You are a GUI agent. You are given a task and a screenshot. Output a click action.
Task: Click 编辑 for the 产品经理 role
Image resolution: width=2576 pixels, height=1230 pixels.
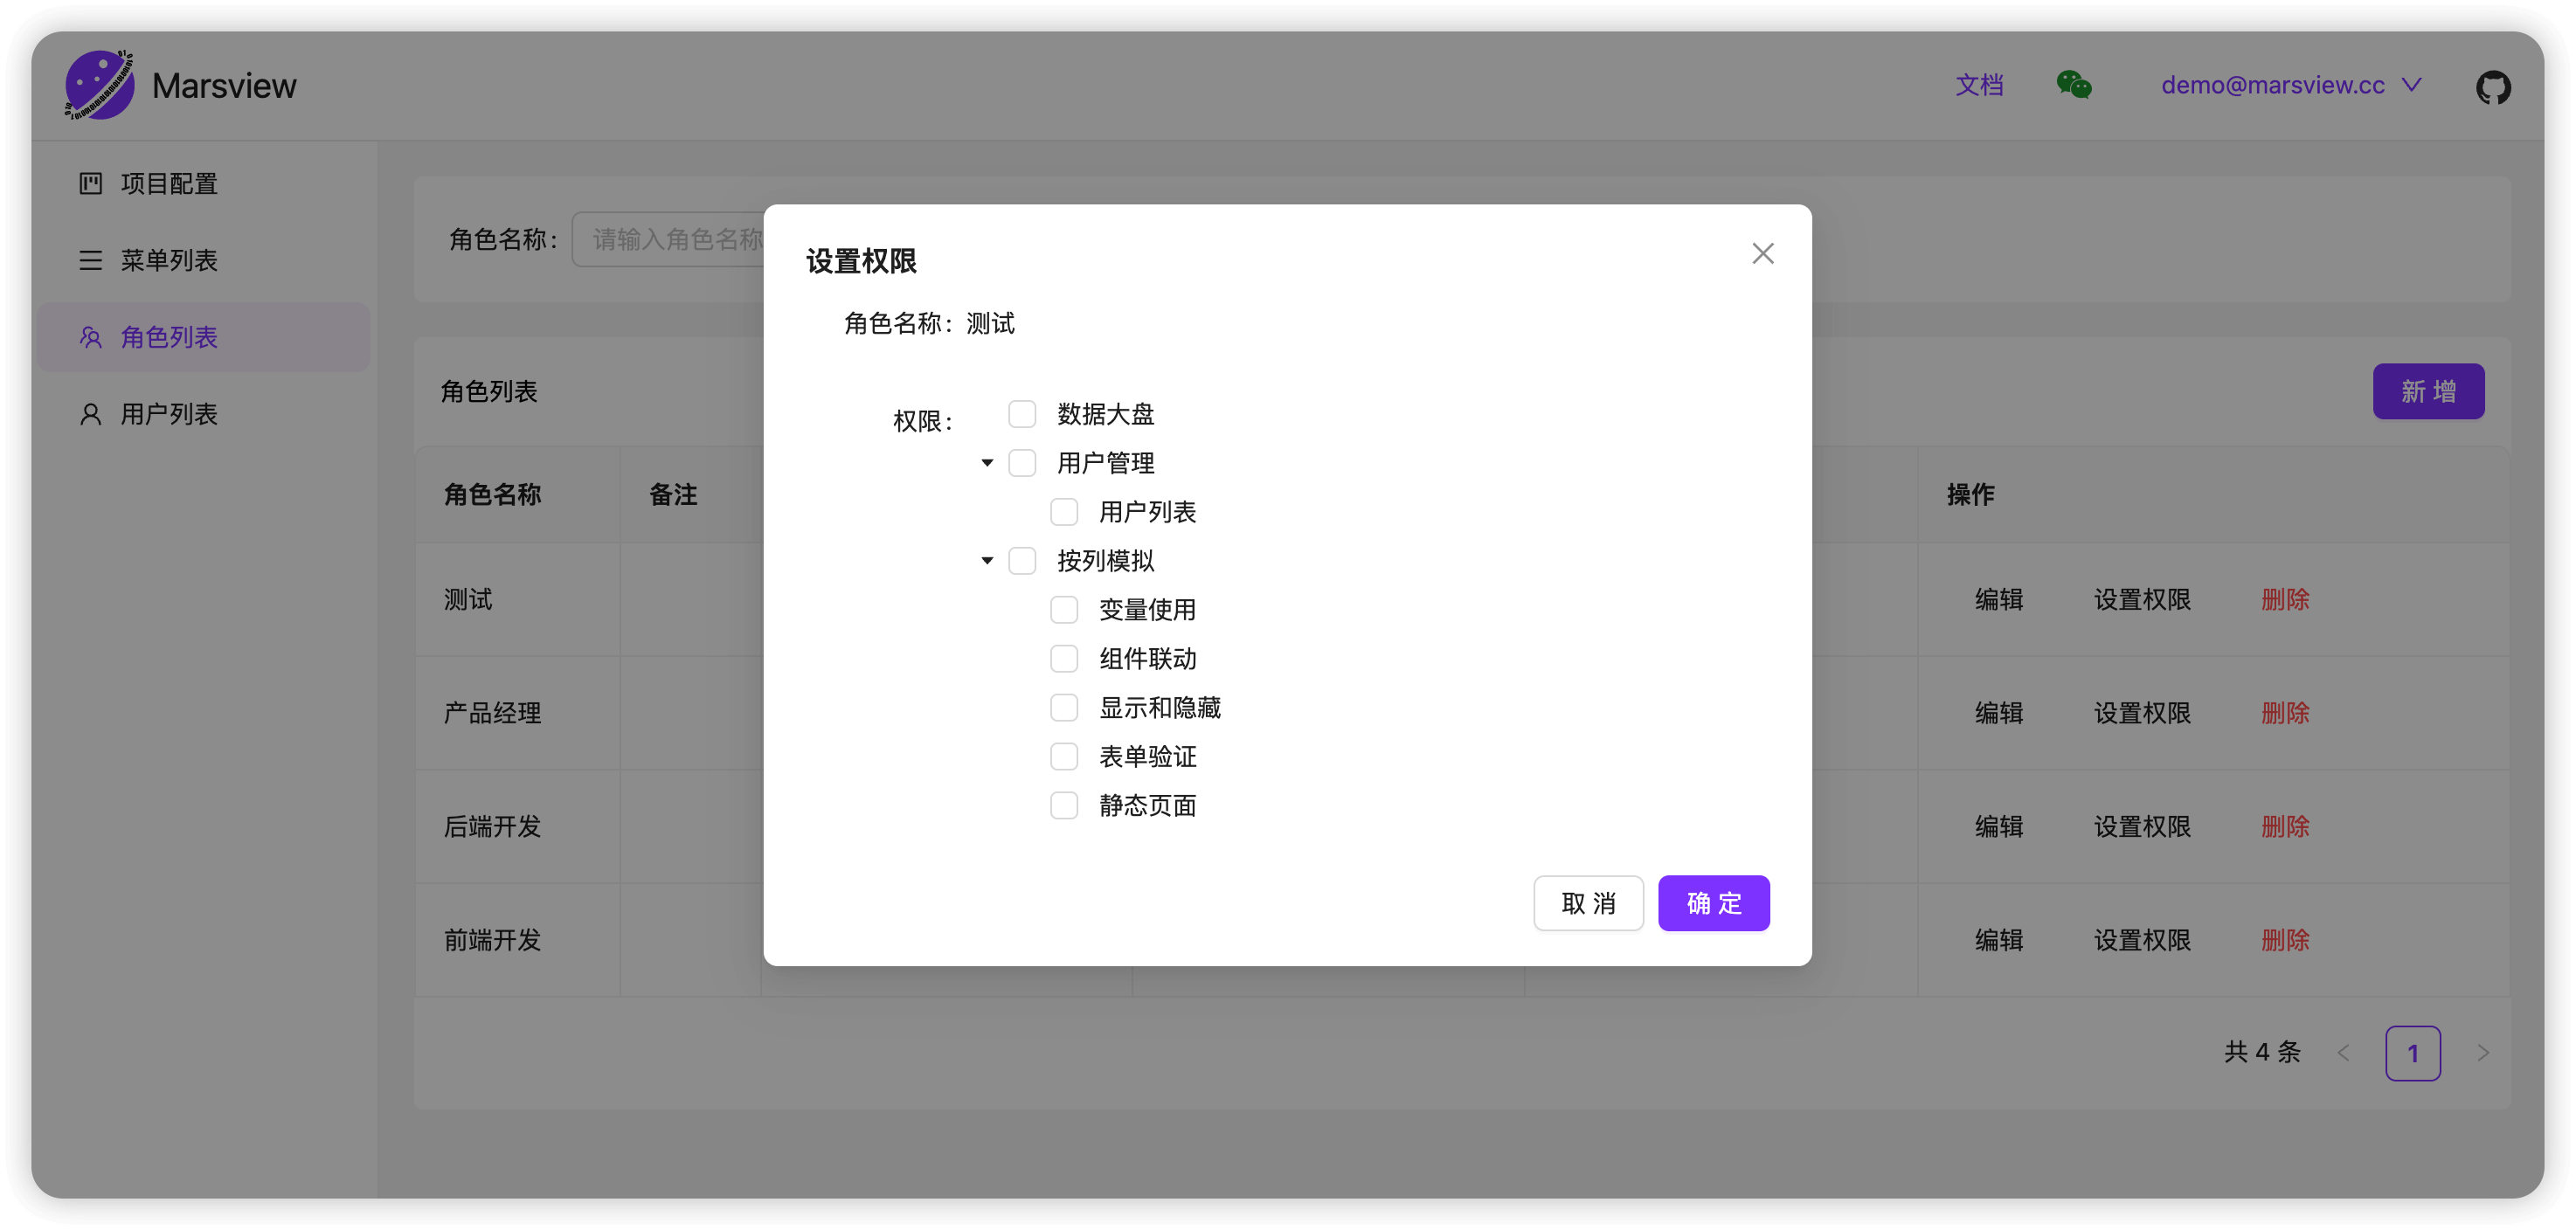[x=1998, y=713]
